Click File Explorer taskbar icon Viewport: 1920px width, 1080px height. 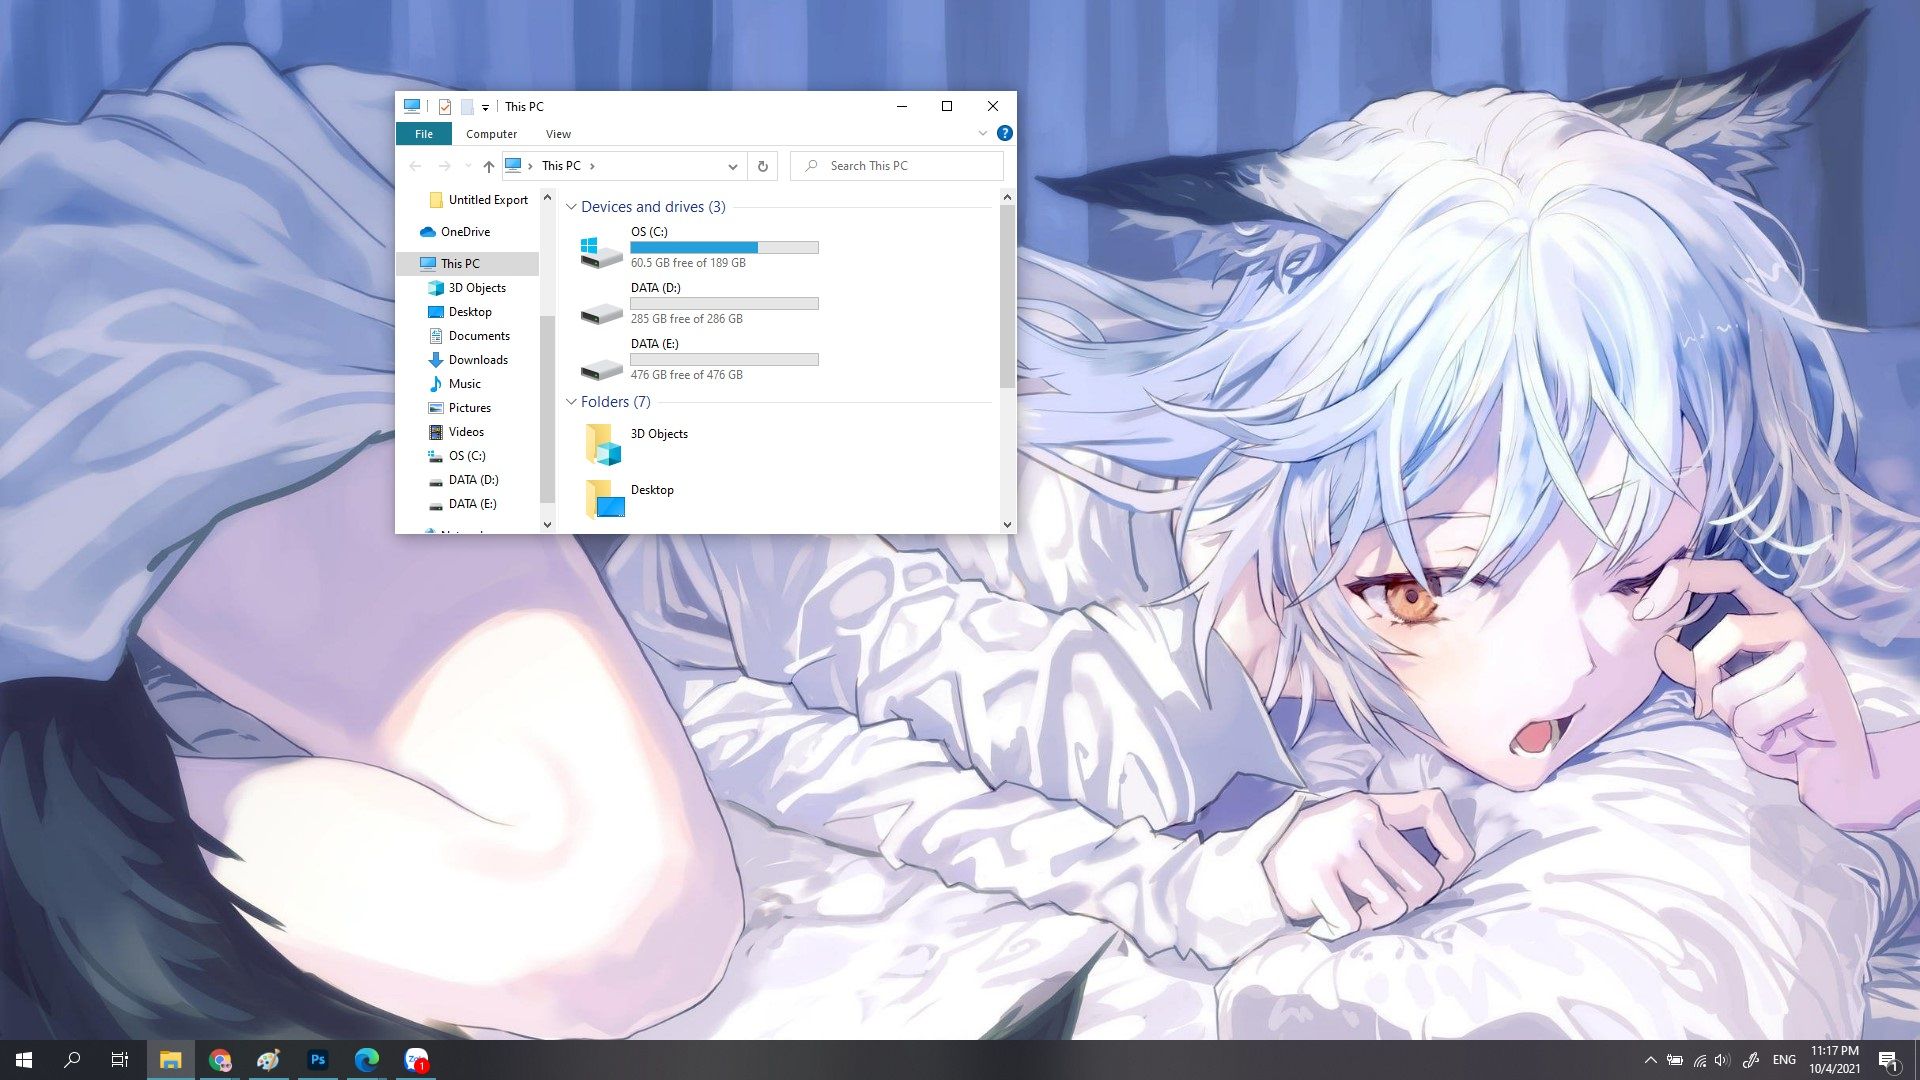[x=171, y=1060]
